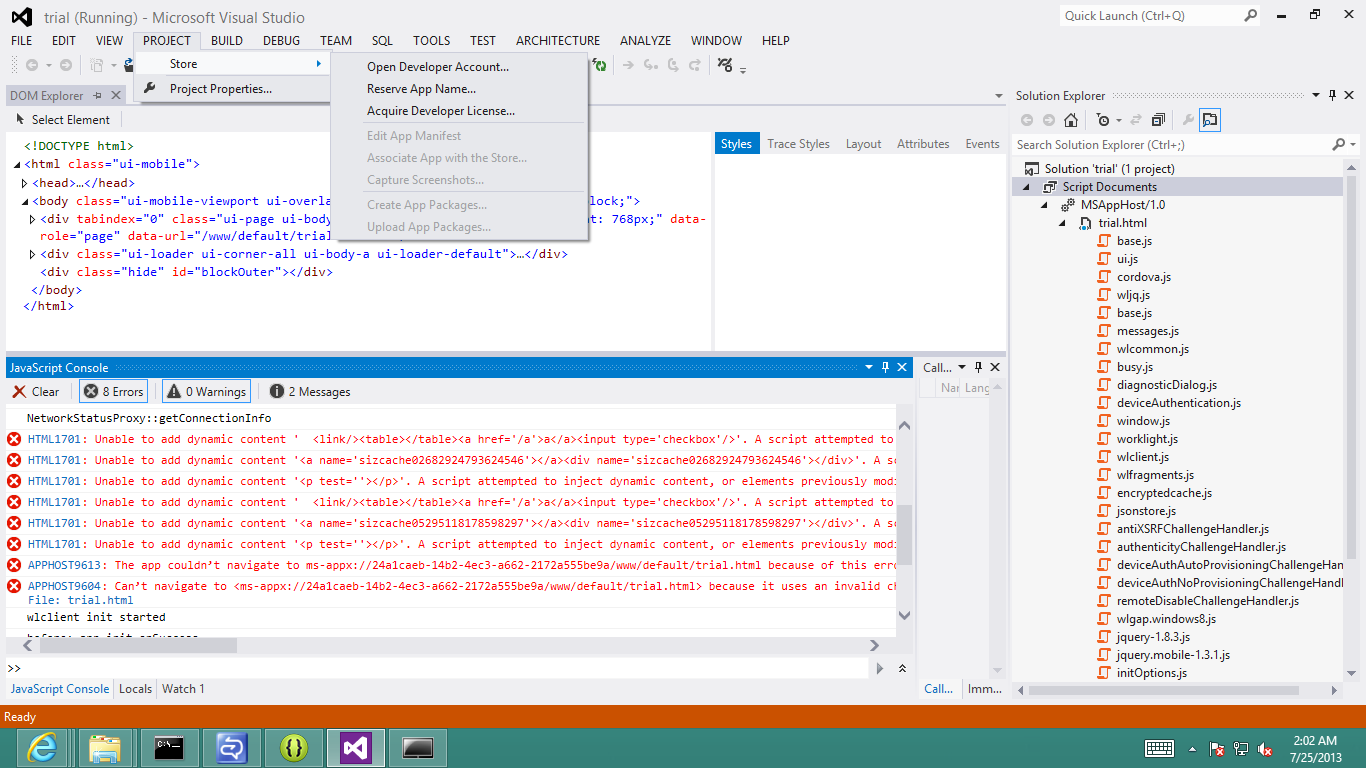Collapse the MSAppHost/1.0 node

[x=1046, y=205]
